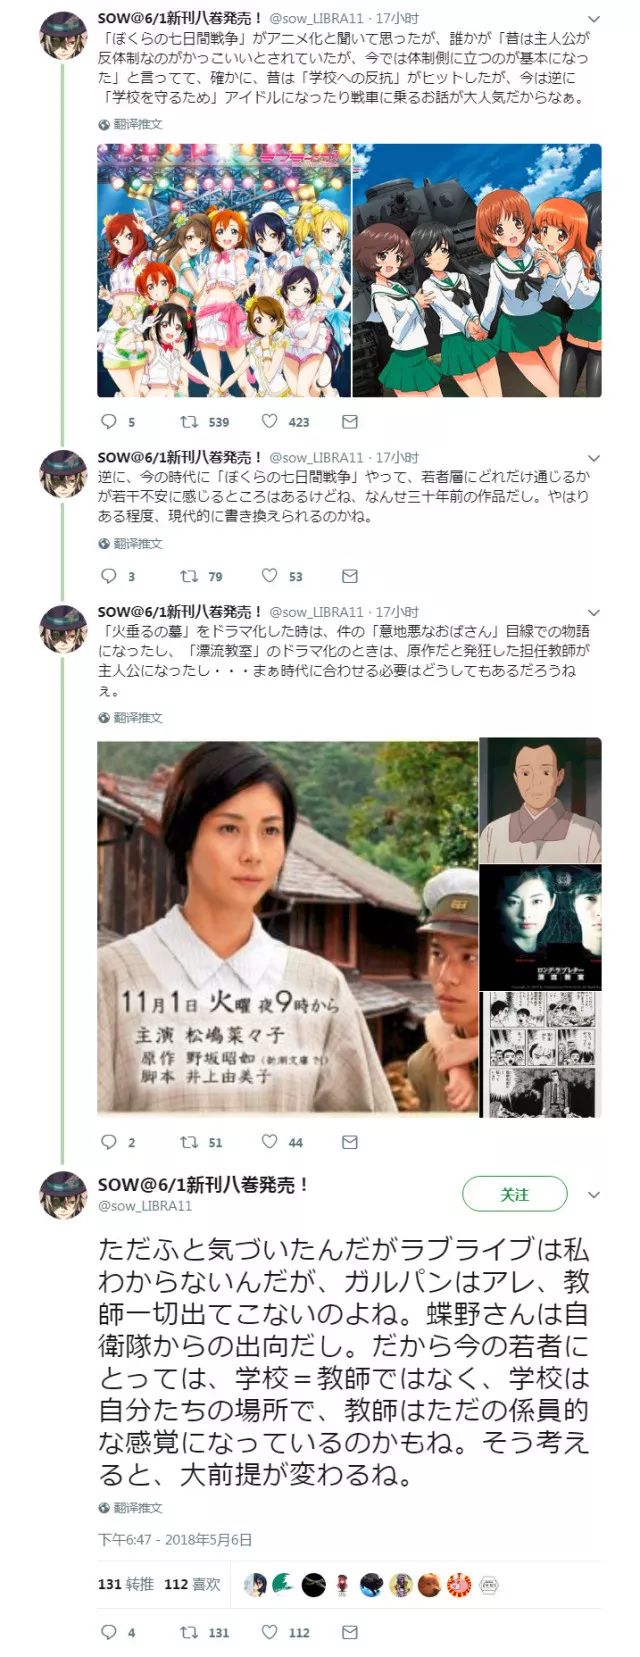This screenshot has width=640, height=1657.
Task: Open the 112 喜欢 likes list
Action: pyautogui.click(x=192, y=1585)
